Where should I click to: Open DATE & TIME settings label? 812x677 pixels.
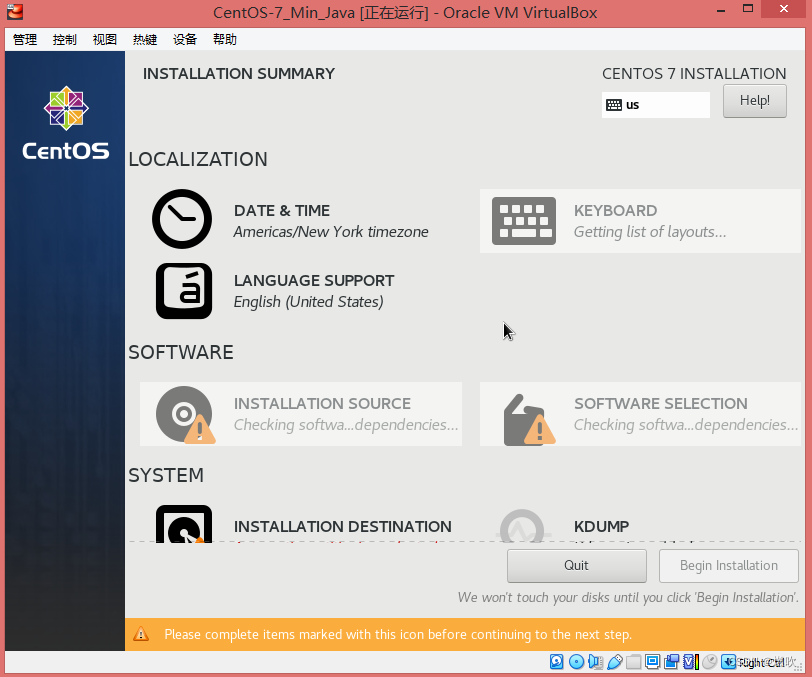(x=282, y=211)
